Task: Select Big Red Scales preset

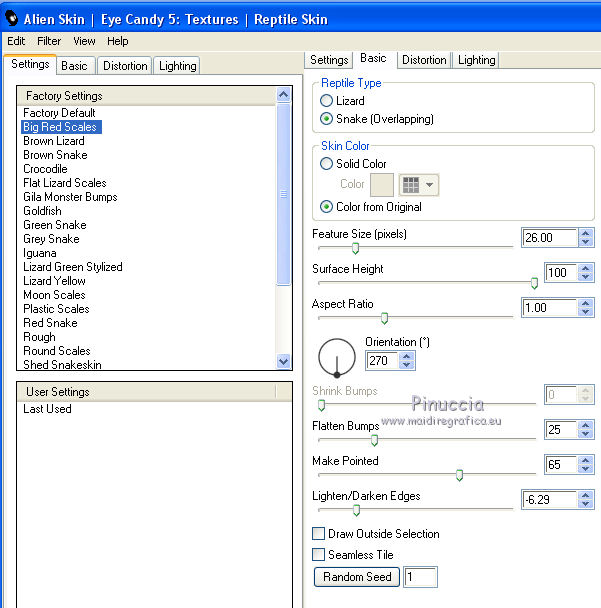Action: pyautogui.click(x=61, y=127)
